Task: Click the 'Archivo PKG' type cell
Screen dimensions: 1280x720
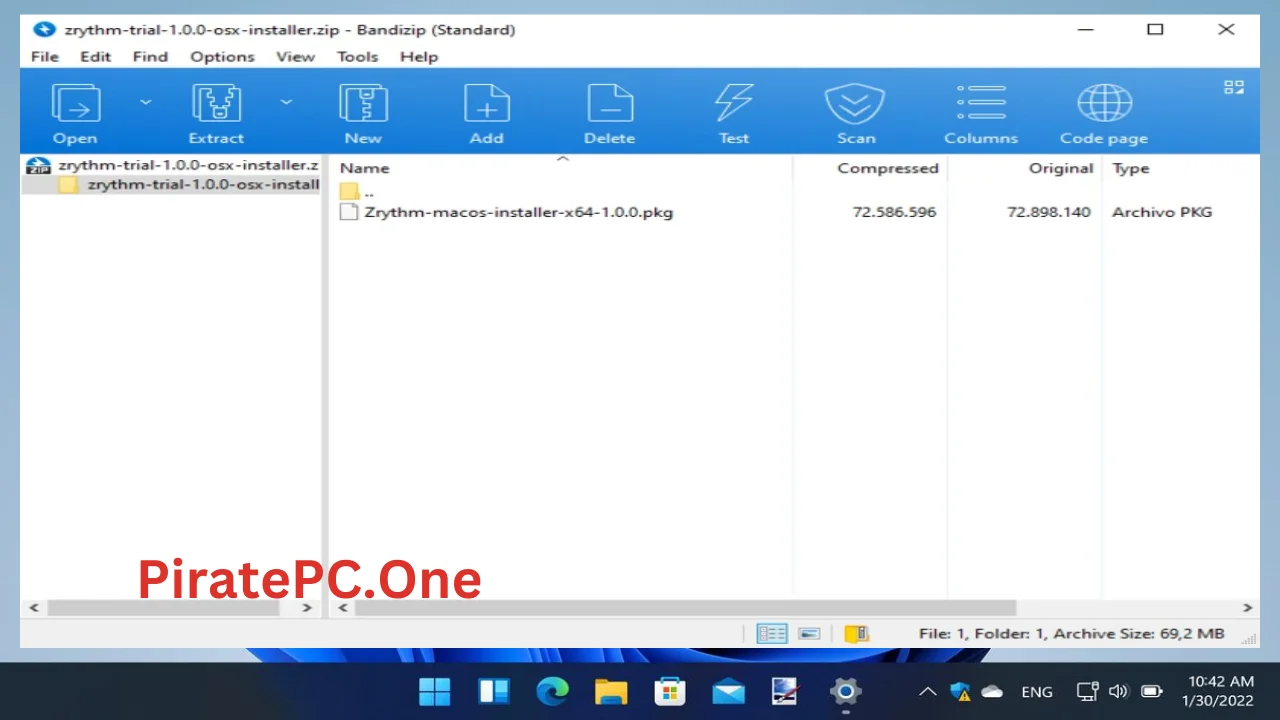Action: coord(1162,212)
